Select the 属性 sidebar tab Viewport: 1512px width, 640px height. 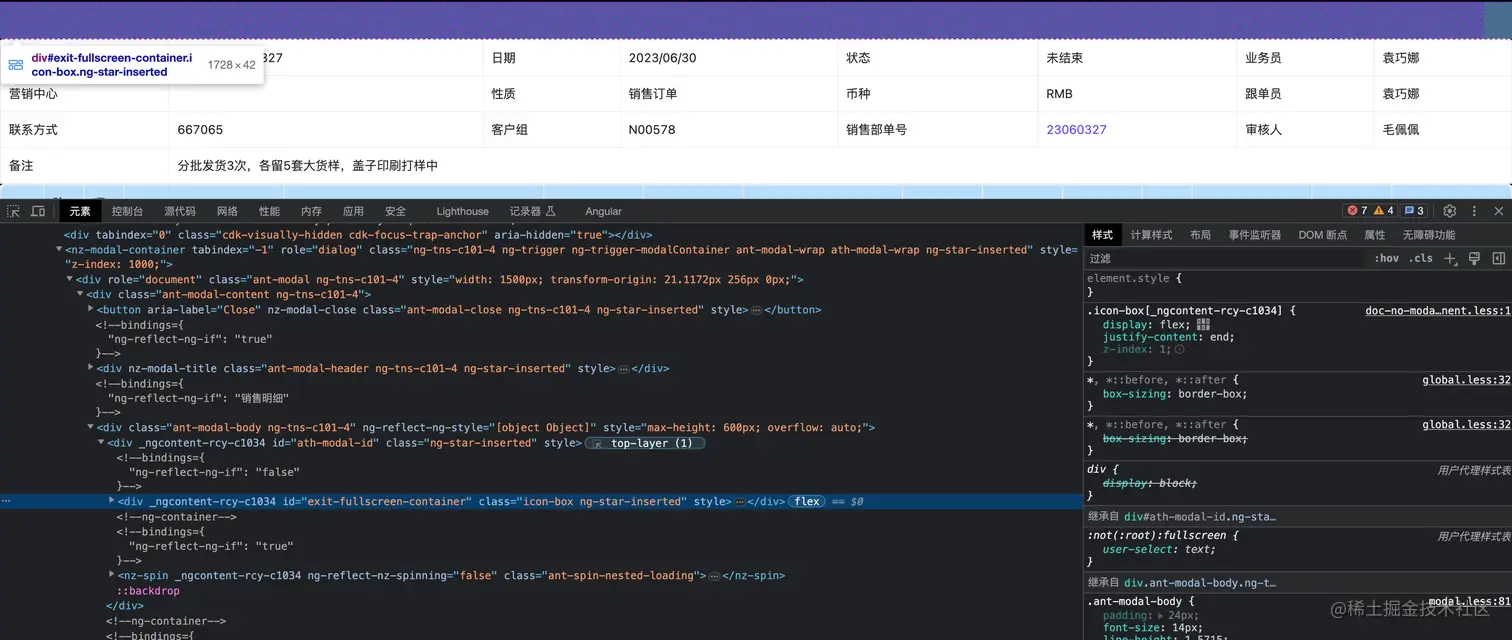pos(1375,235)
